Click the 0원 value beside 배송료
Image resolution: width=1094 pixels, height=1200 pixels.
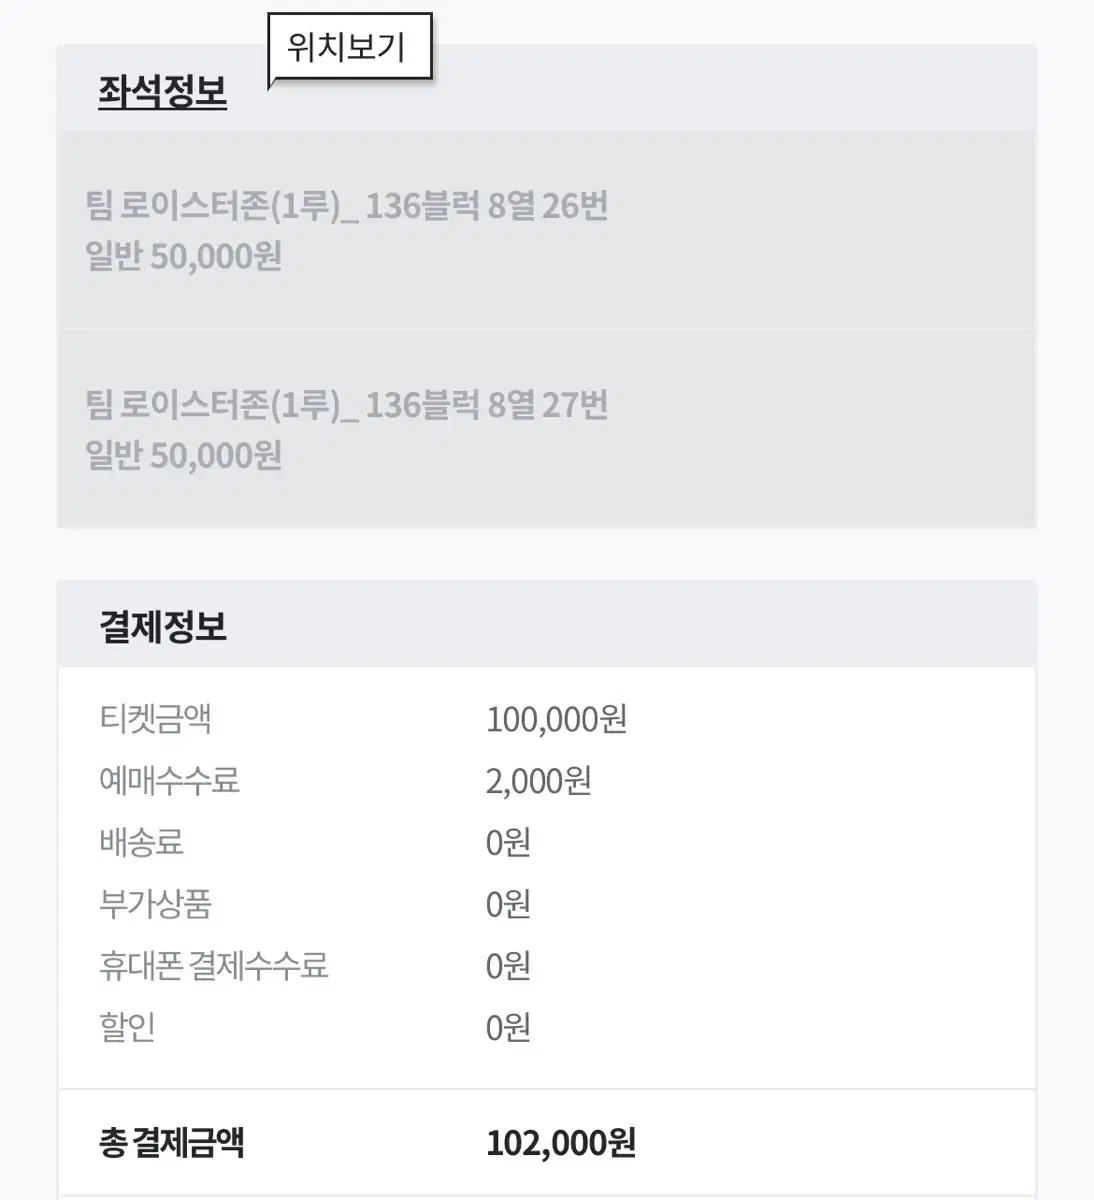coord(508,843)
